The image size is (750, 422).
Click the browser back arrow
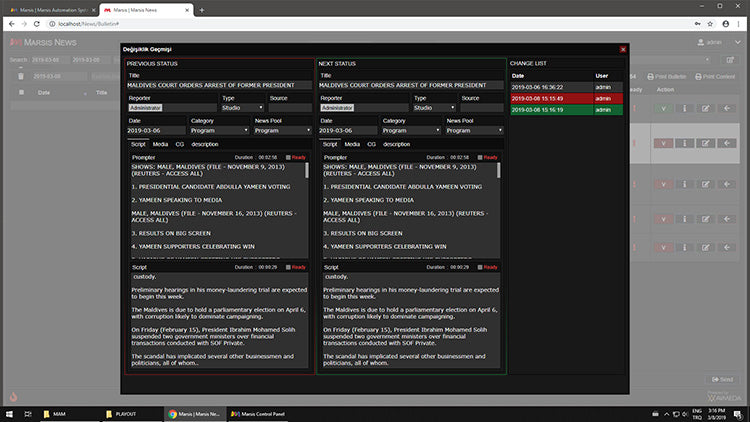(10, 23)
